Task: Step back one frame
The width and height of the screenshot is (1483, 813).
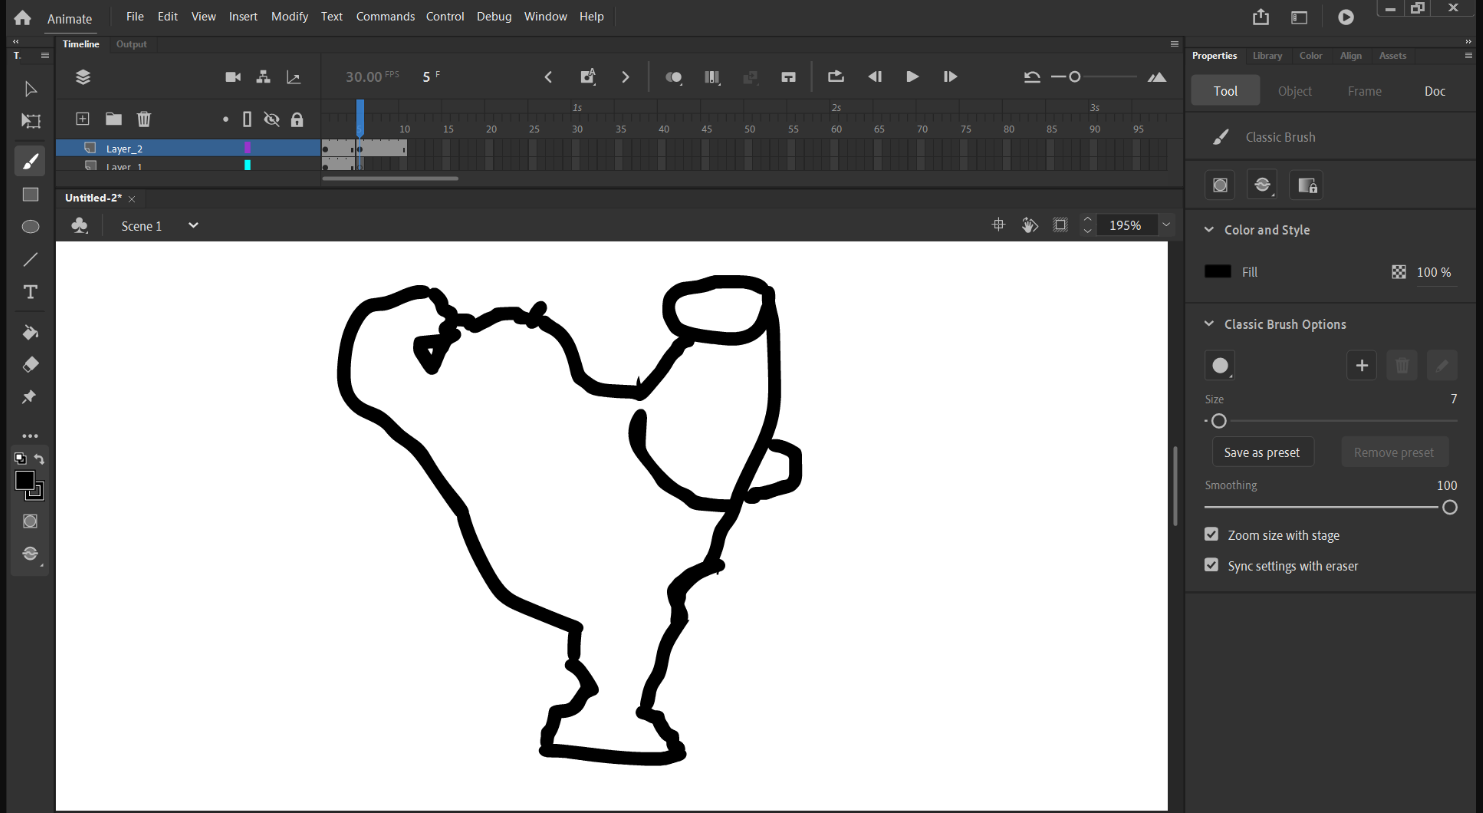Action: click(x=875, y=77)
